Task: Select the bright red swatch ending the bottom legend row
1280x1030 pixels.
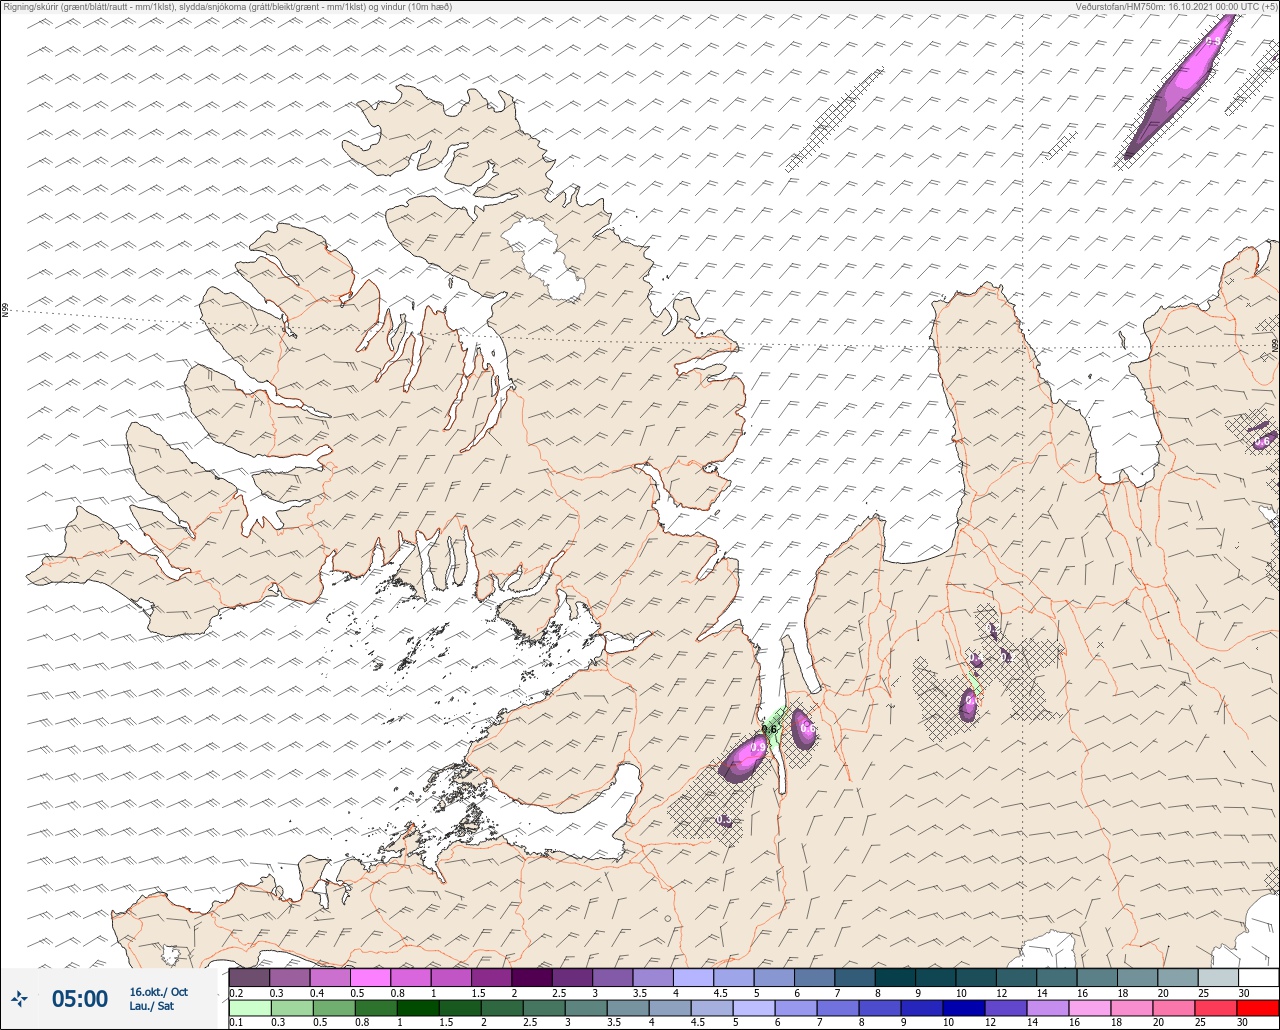Action: pyautogui.click(x=1258, y=1008)
